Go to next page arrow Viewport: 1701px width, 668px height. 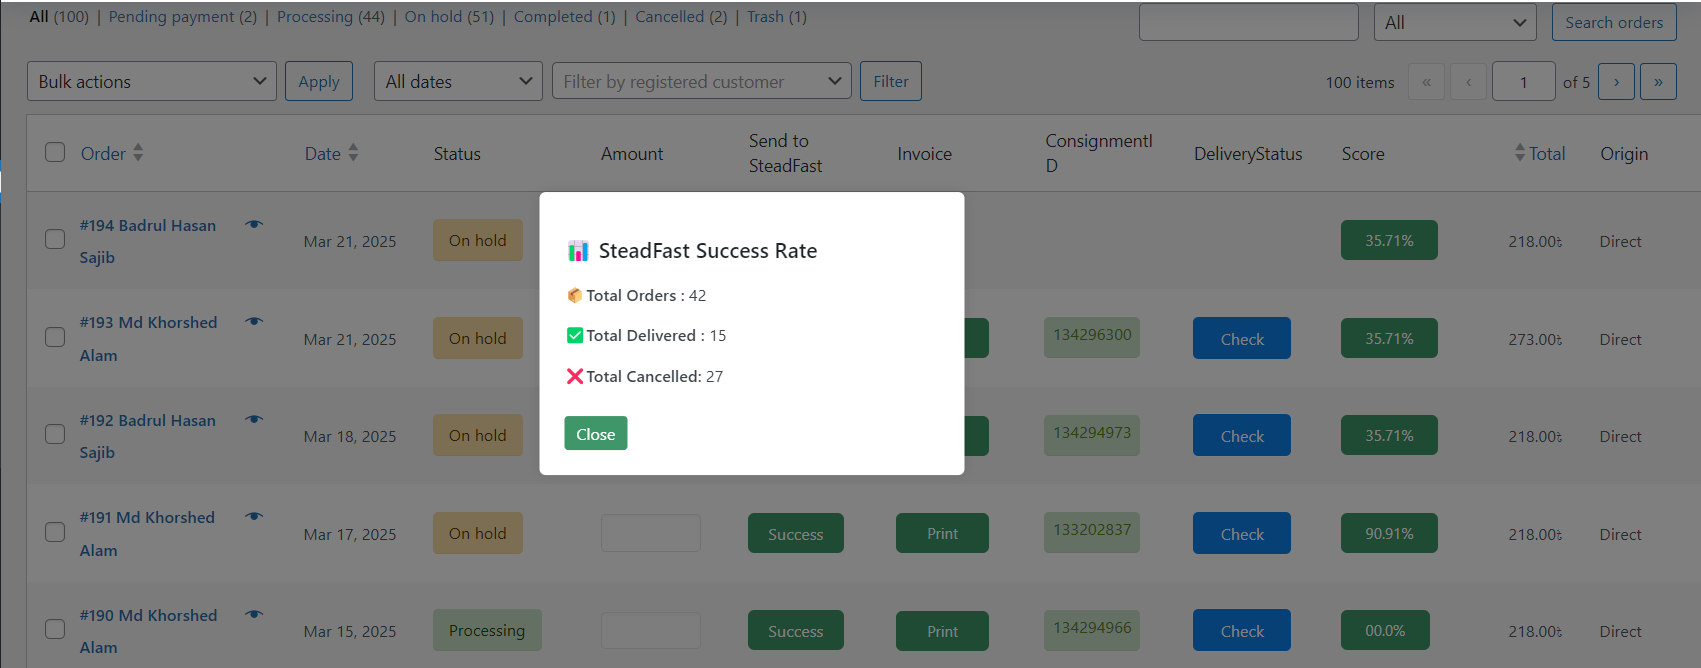1616,82
